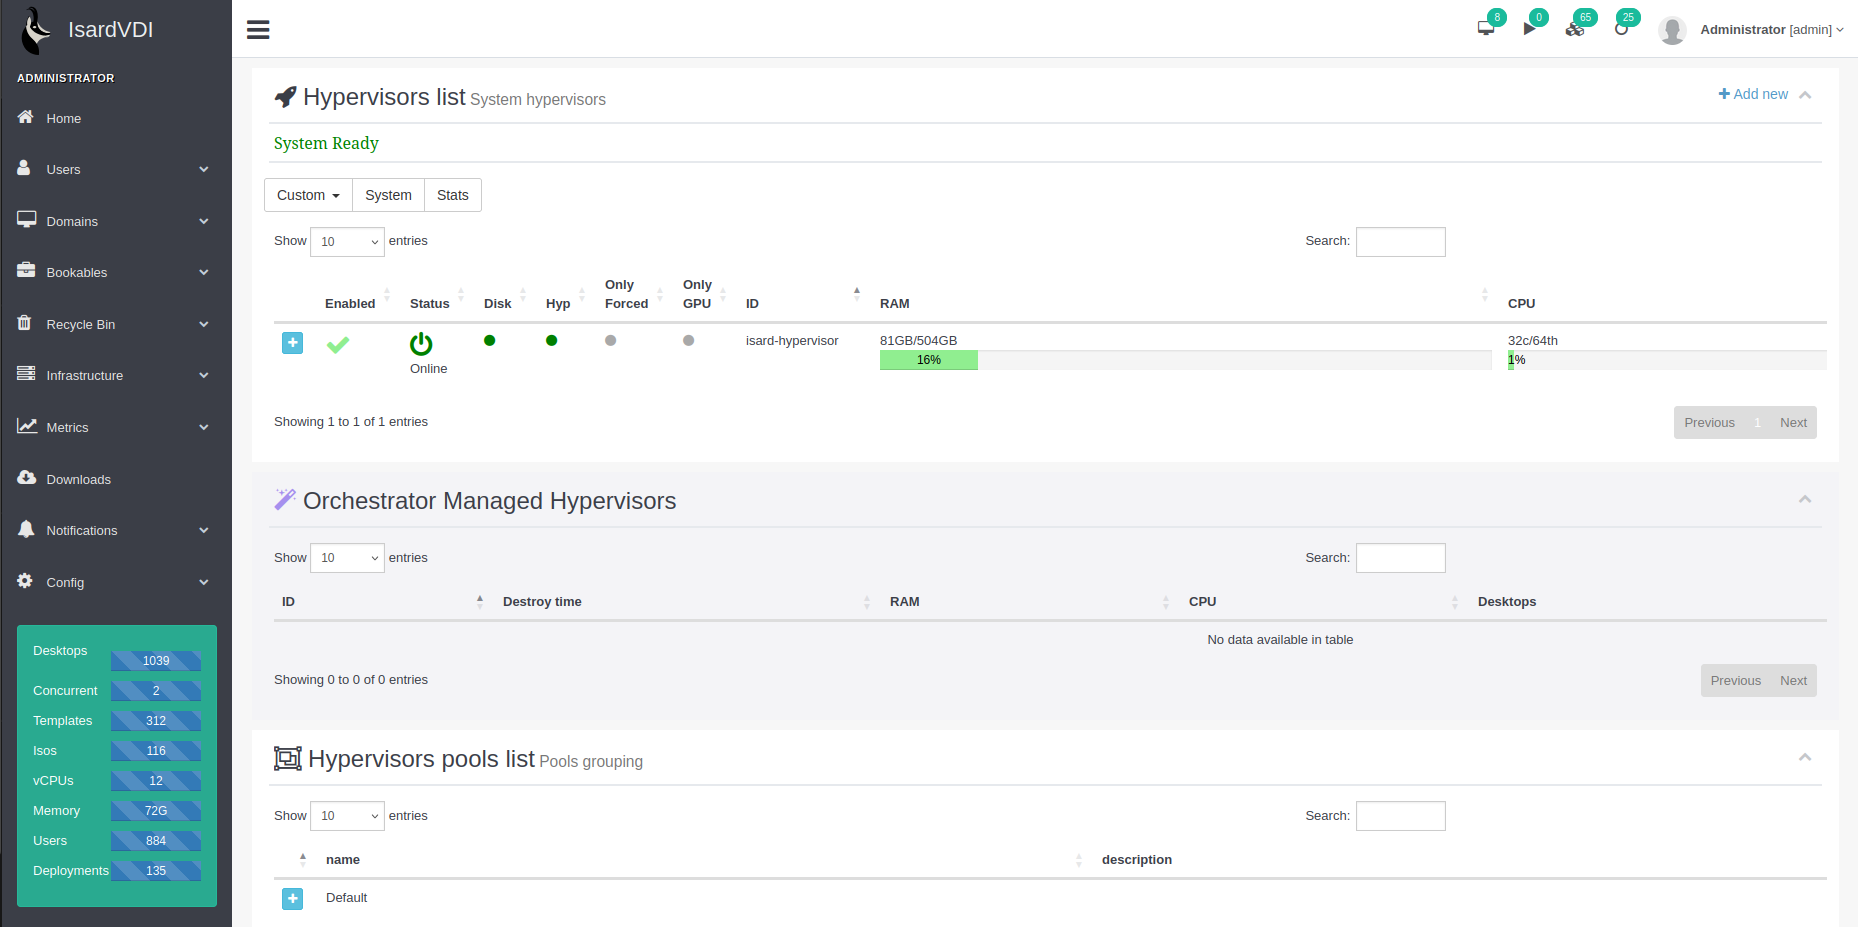Switch to the Stats tab

tap(452, 195)
